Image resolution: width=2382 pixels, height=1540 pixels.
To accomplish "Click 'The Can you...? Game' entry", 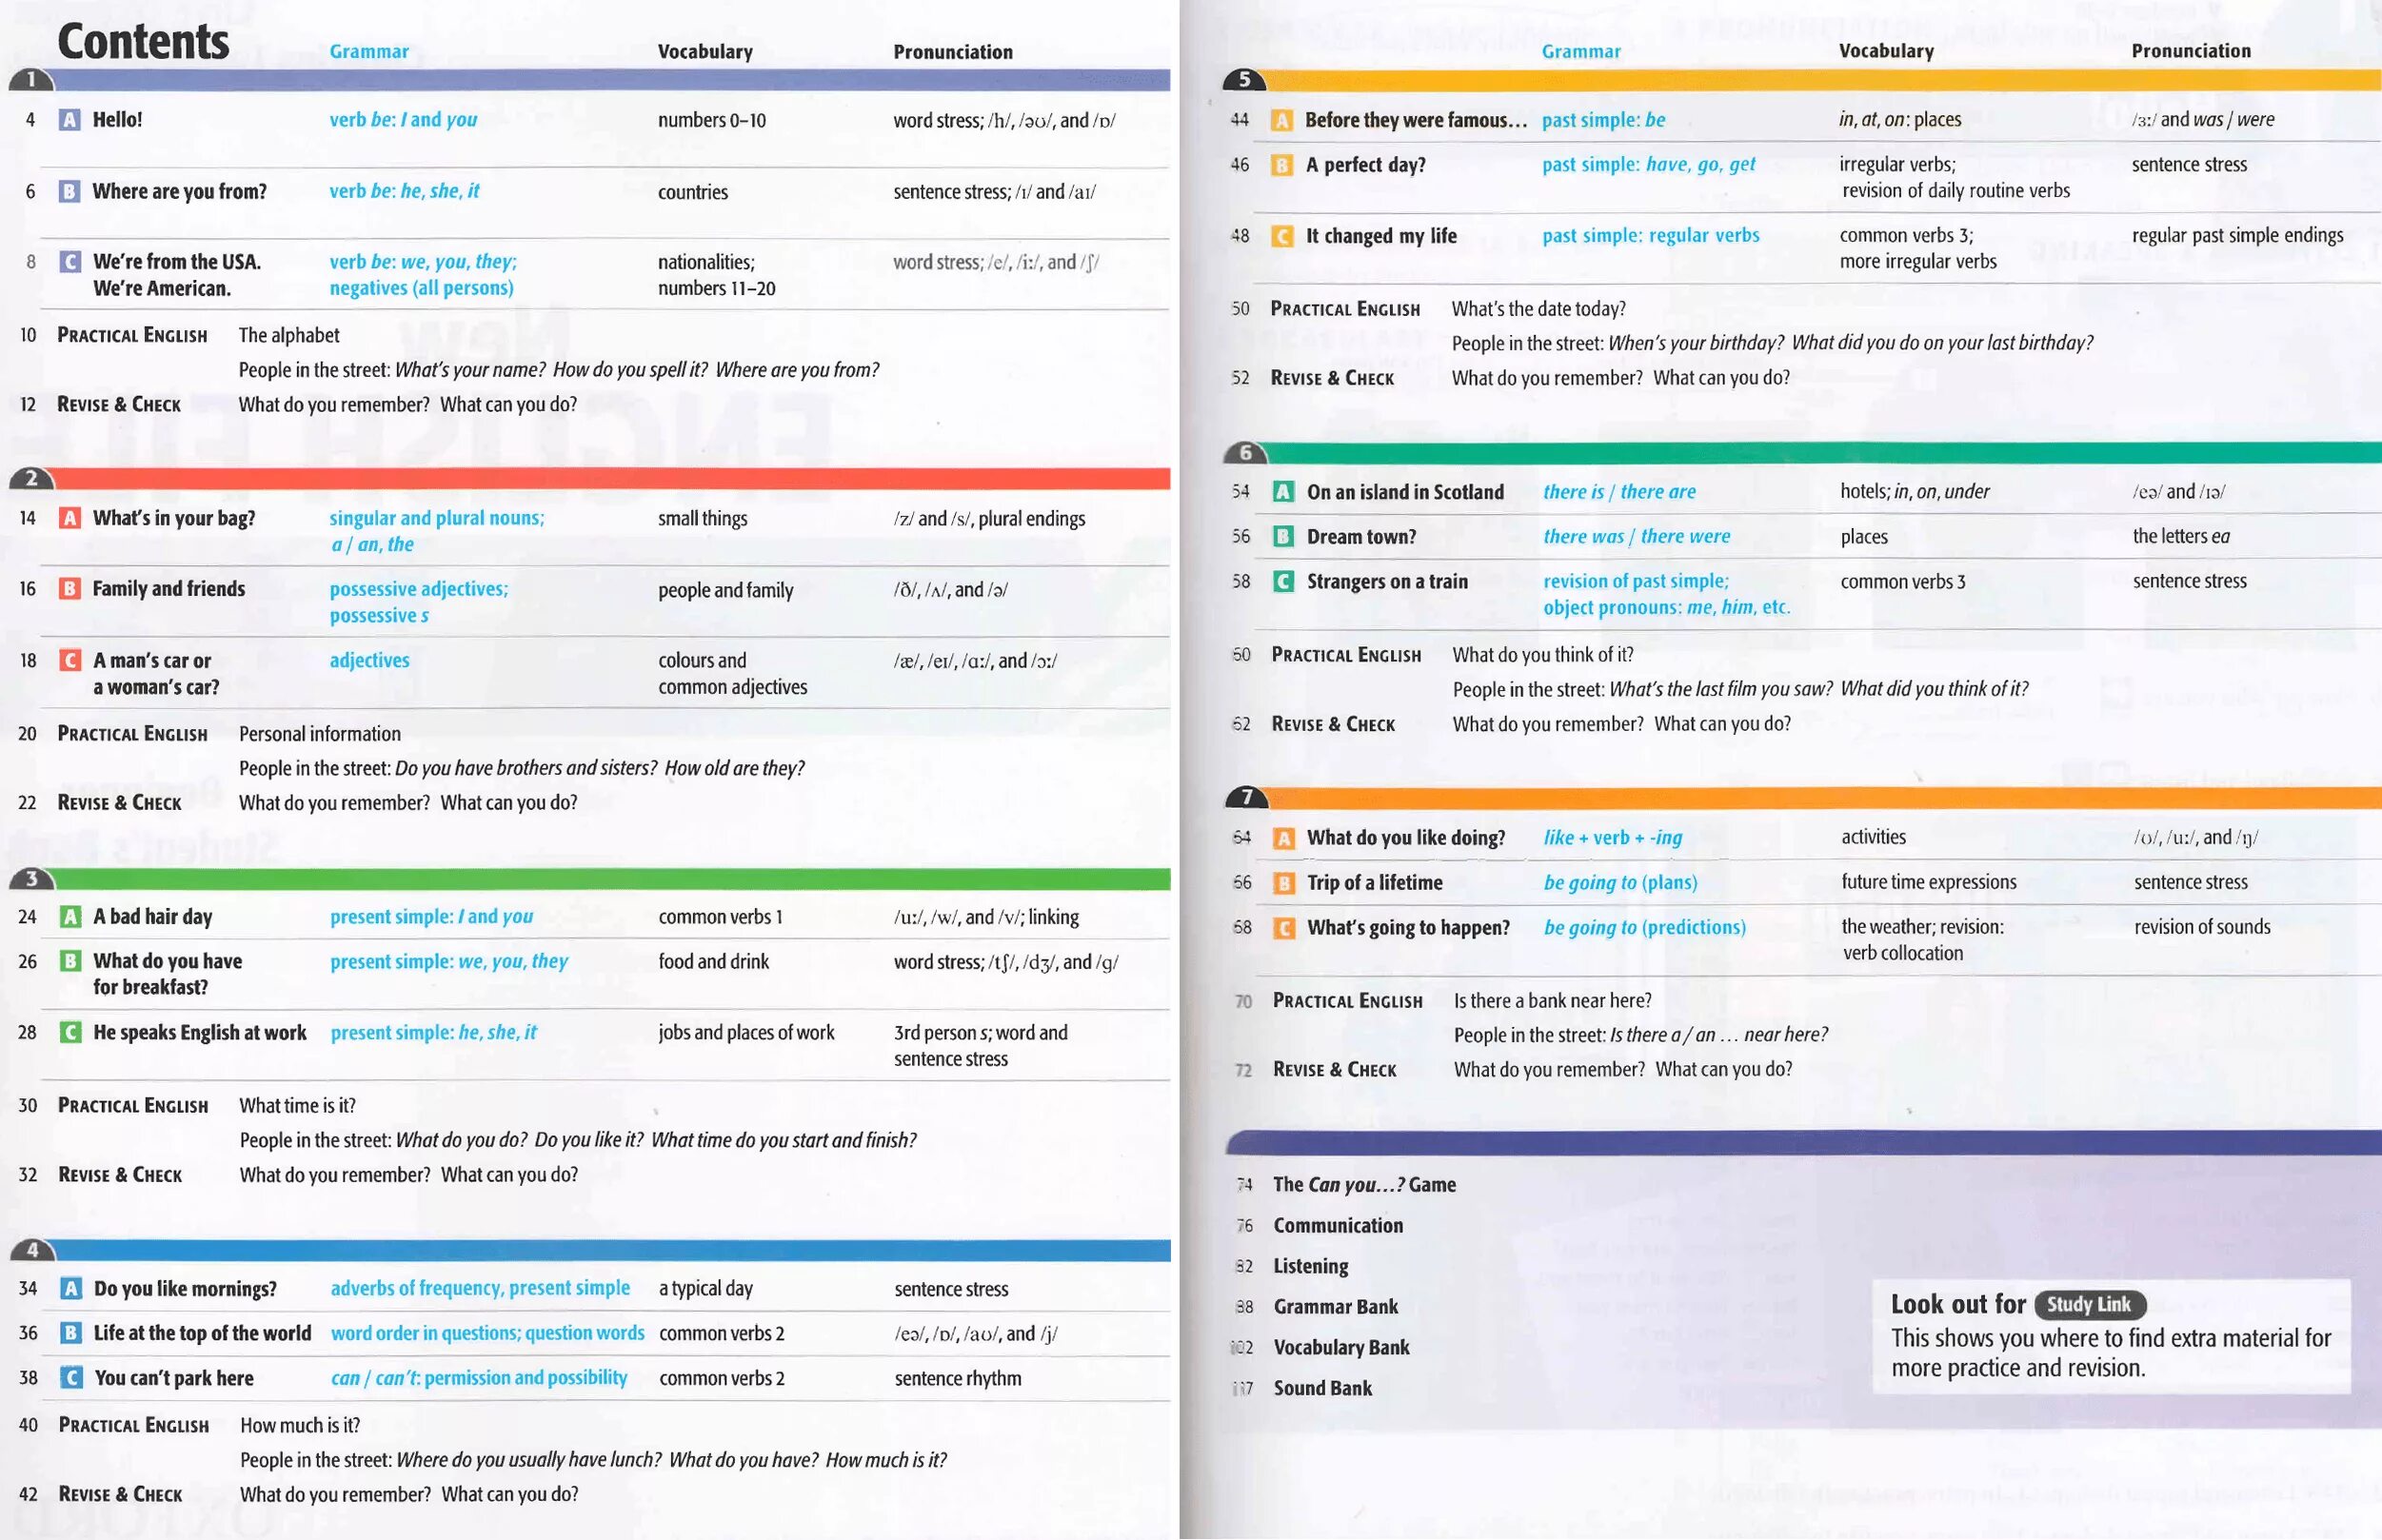I will pos(1363,1184).
